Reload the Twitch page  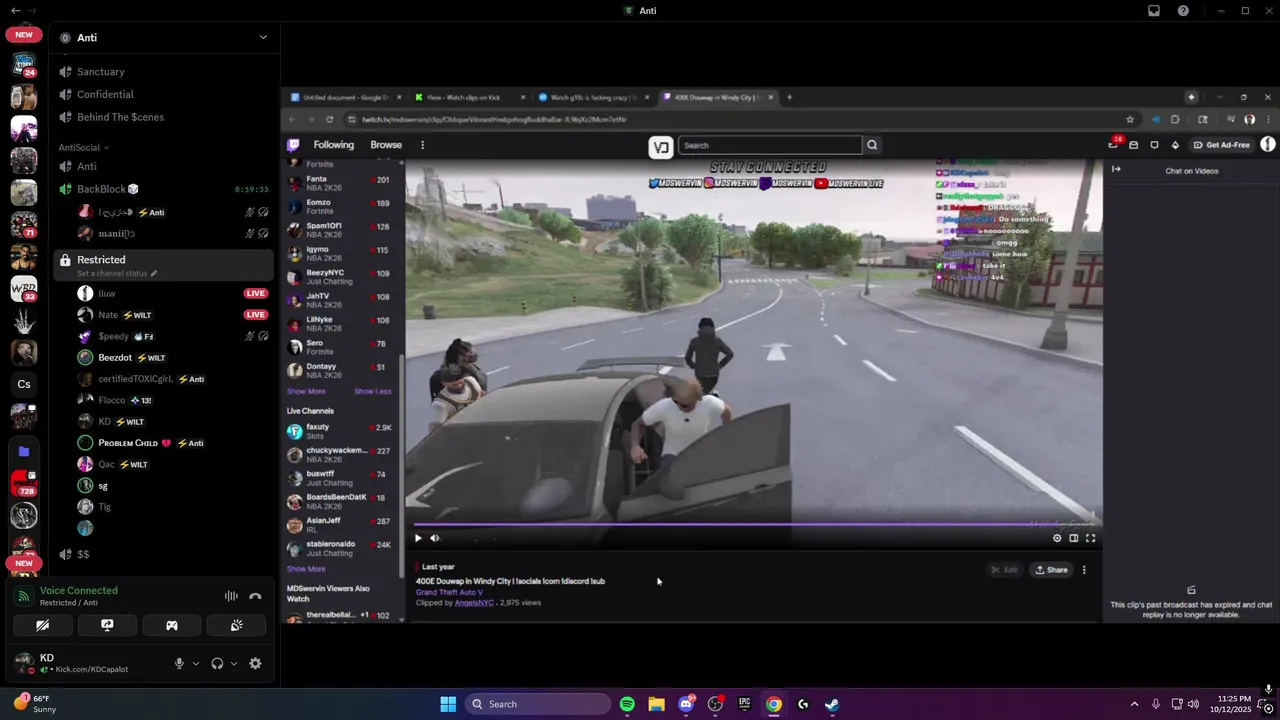(x=329, y=119)
